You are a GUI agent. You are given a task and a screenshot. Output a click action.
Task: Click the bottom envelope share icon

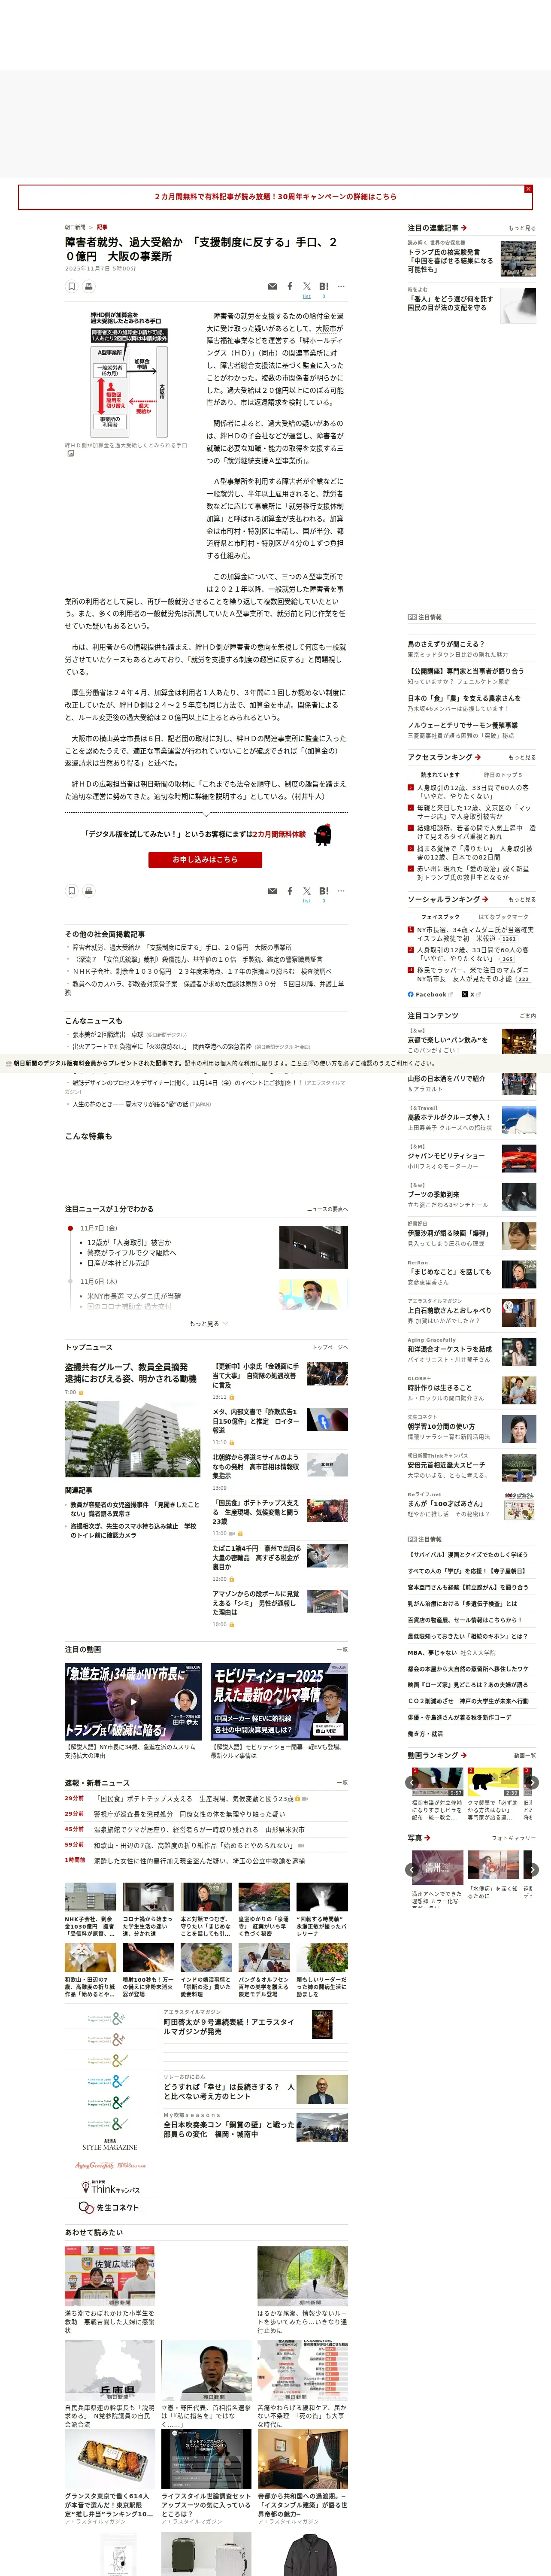coord(272,891)
